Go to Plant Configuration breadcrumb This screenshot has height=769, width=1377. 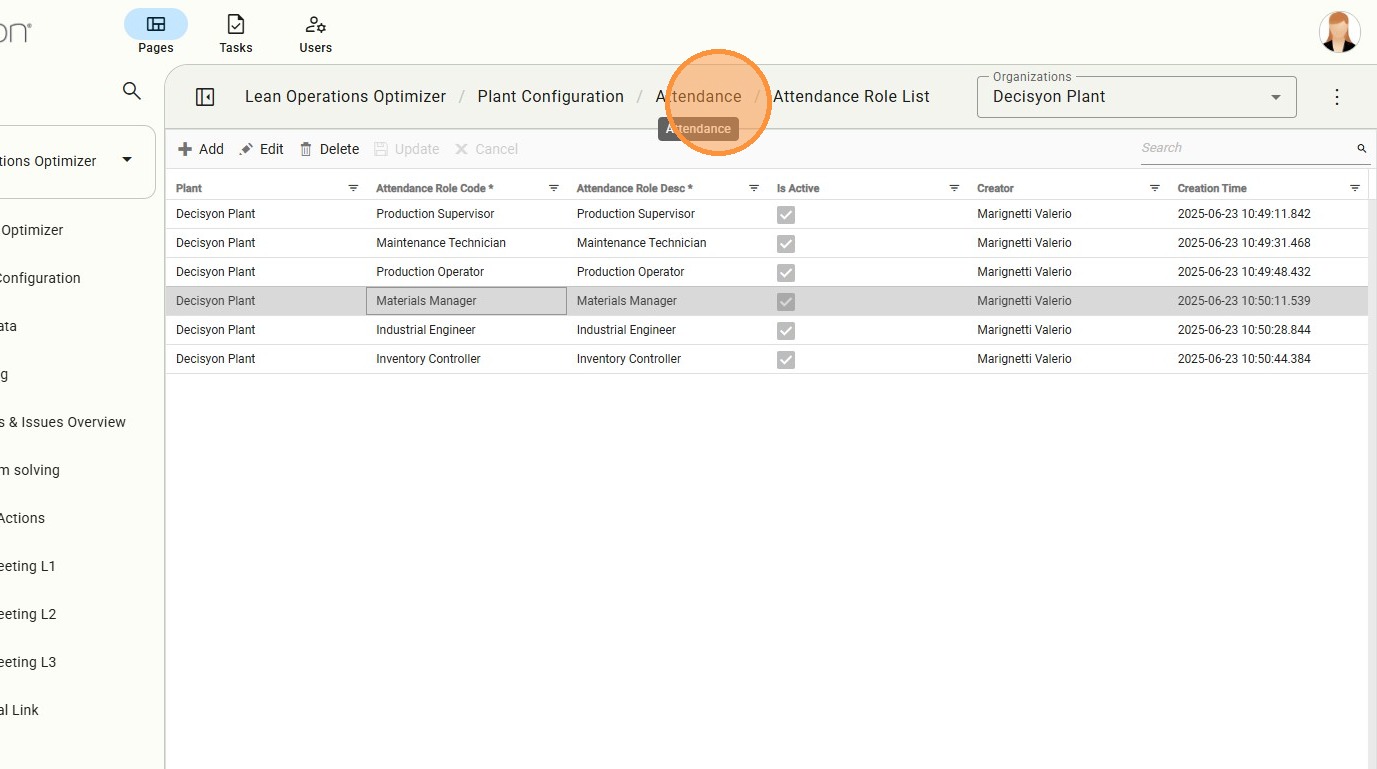pyautogui.click(x=550, y=97)
